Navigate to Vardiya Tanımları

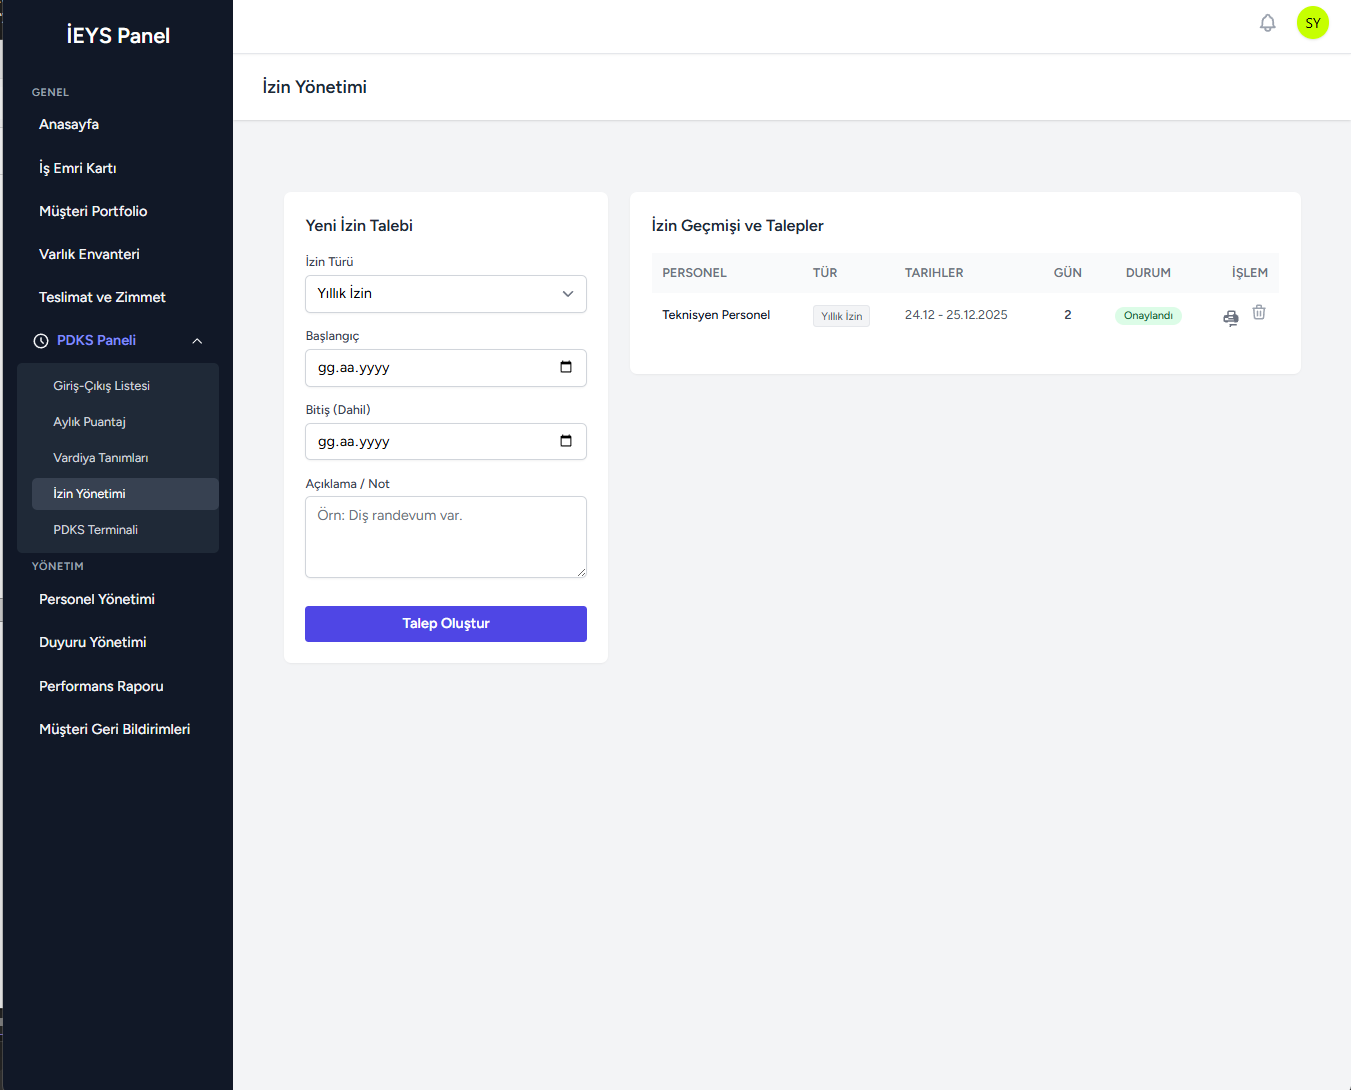coord(100,458)
